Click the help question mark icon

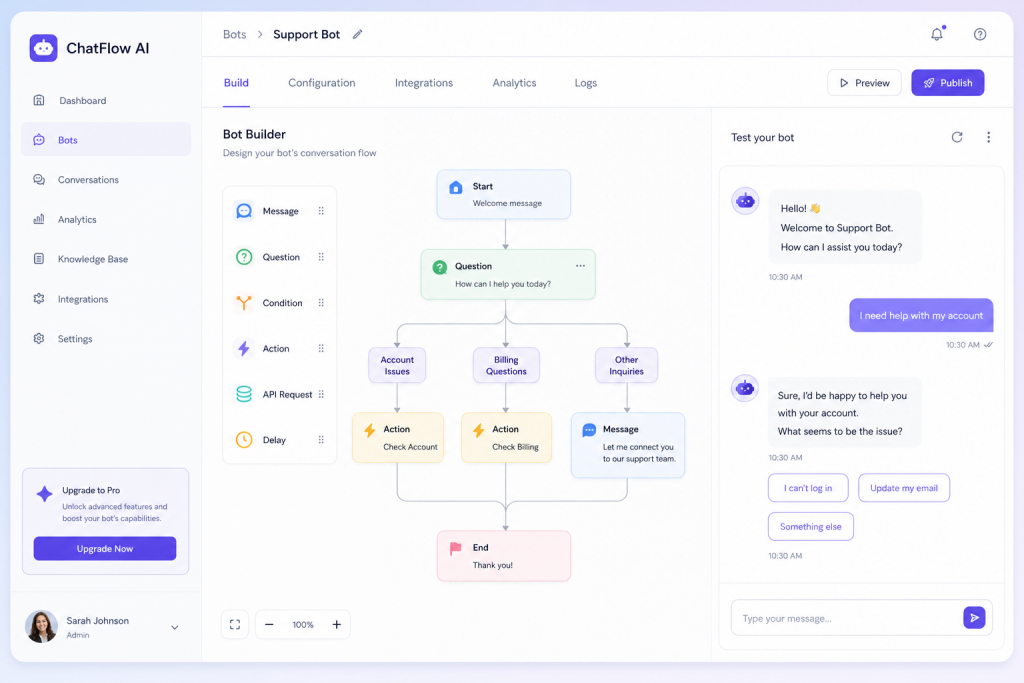click(x=980, y=34)
